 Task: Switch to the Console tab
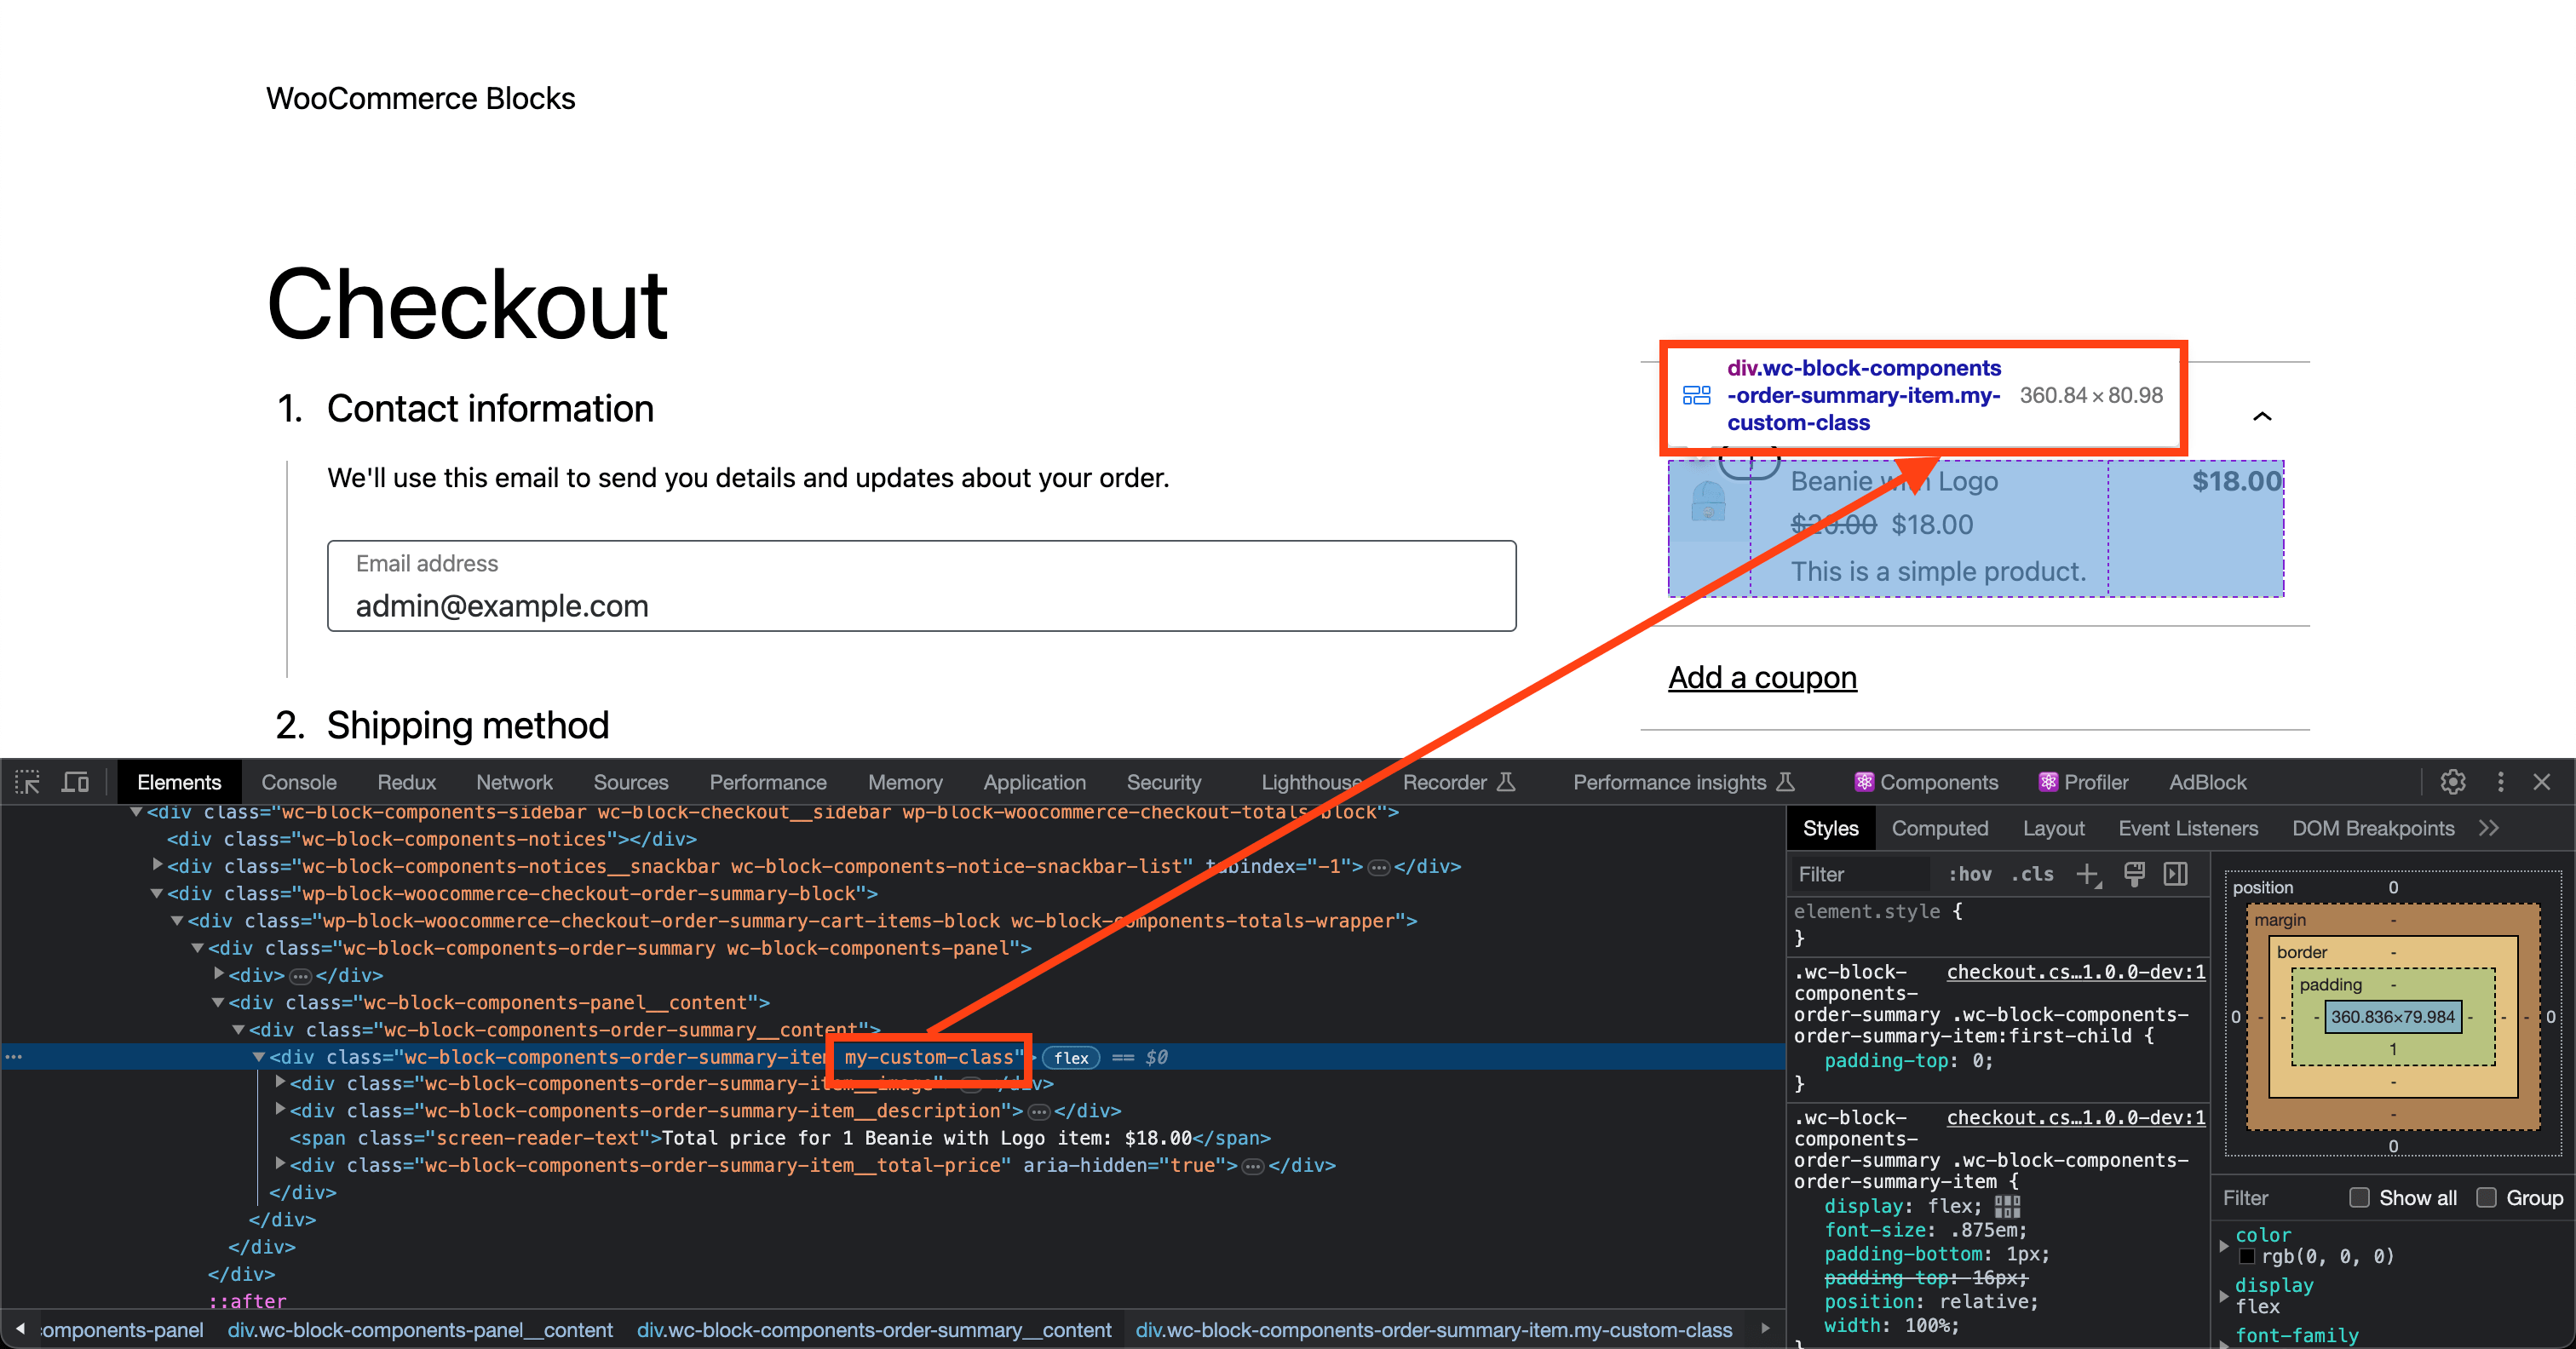click(x=298, y=782)
